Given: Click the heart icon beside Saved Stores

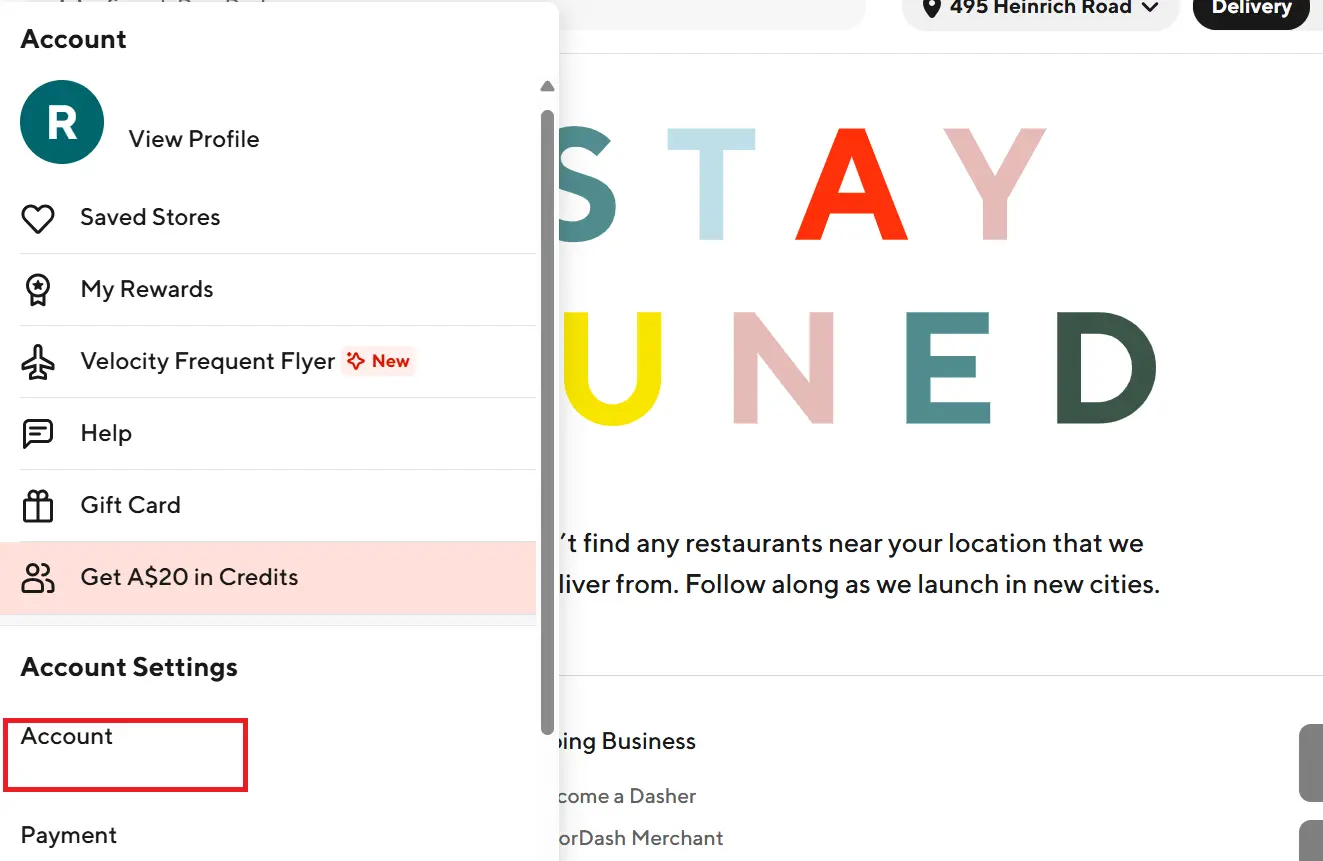Looking at the screenshot, I should point(38,218).
